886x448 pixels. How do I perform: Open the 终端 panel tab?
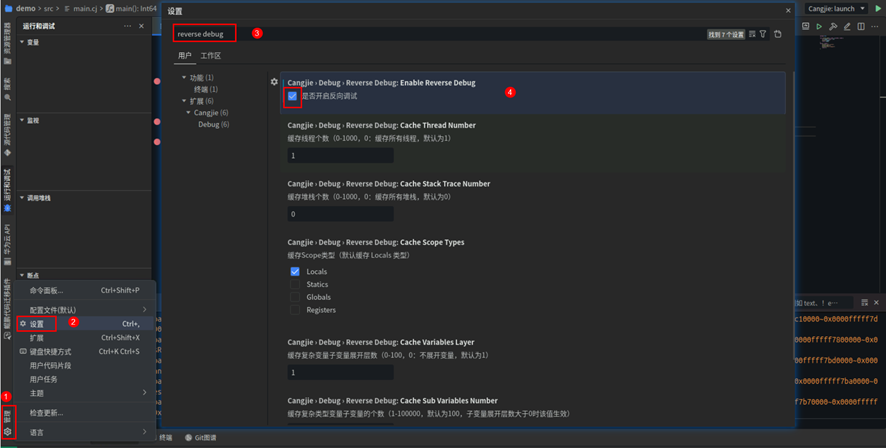point(165,438)
